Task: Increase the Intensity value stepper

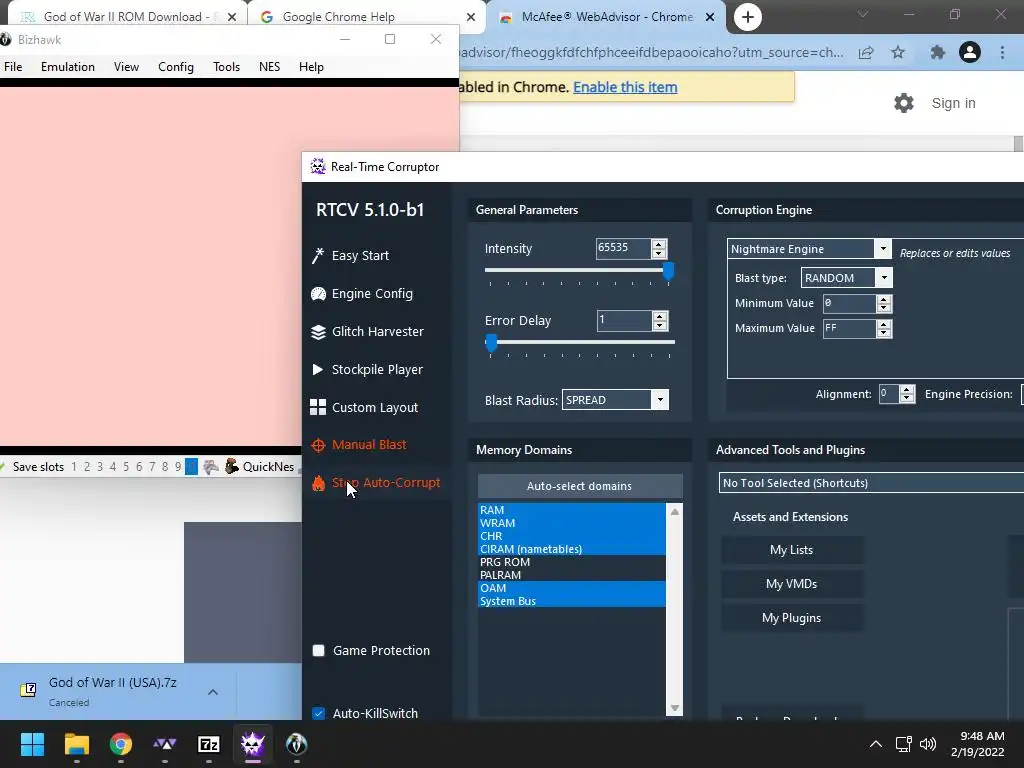Action: pos(659,244)
